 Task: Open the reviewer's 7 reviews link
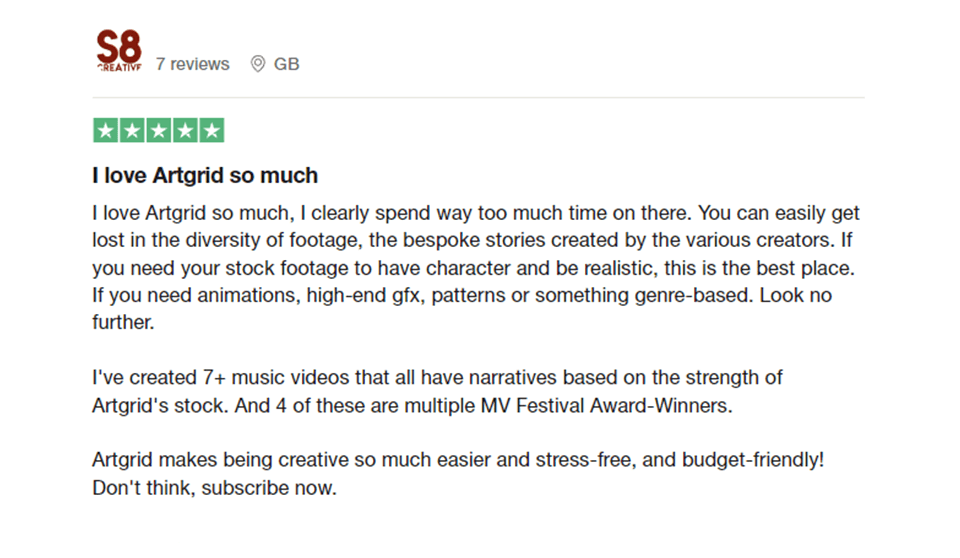[x=192, y=64]
